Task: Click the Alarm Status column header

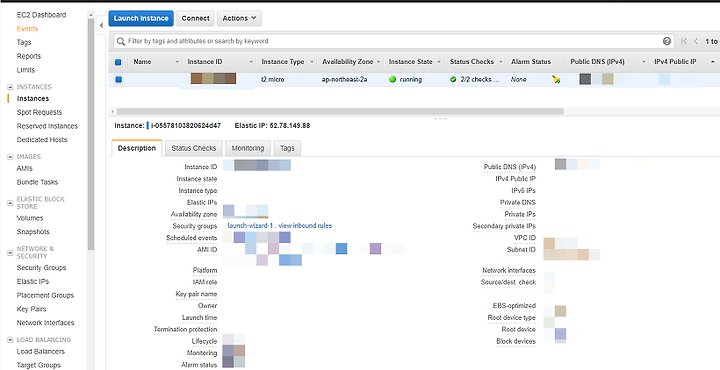Action: click(x=531, y=62)
